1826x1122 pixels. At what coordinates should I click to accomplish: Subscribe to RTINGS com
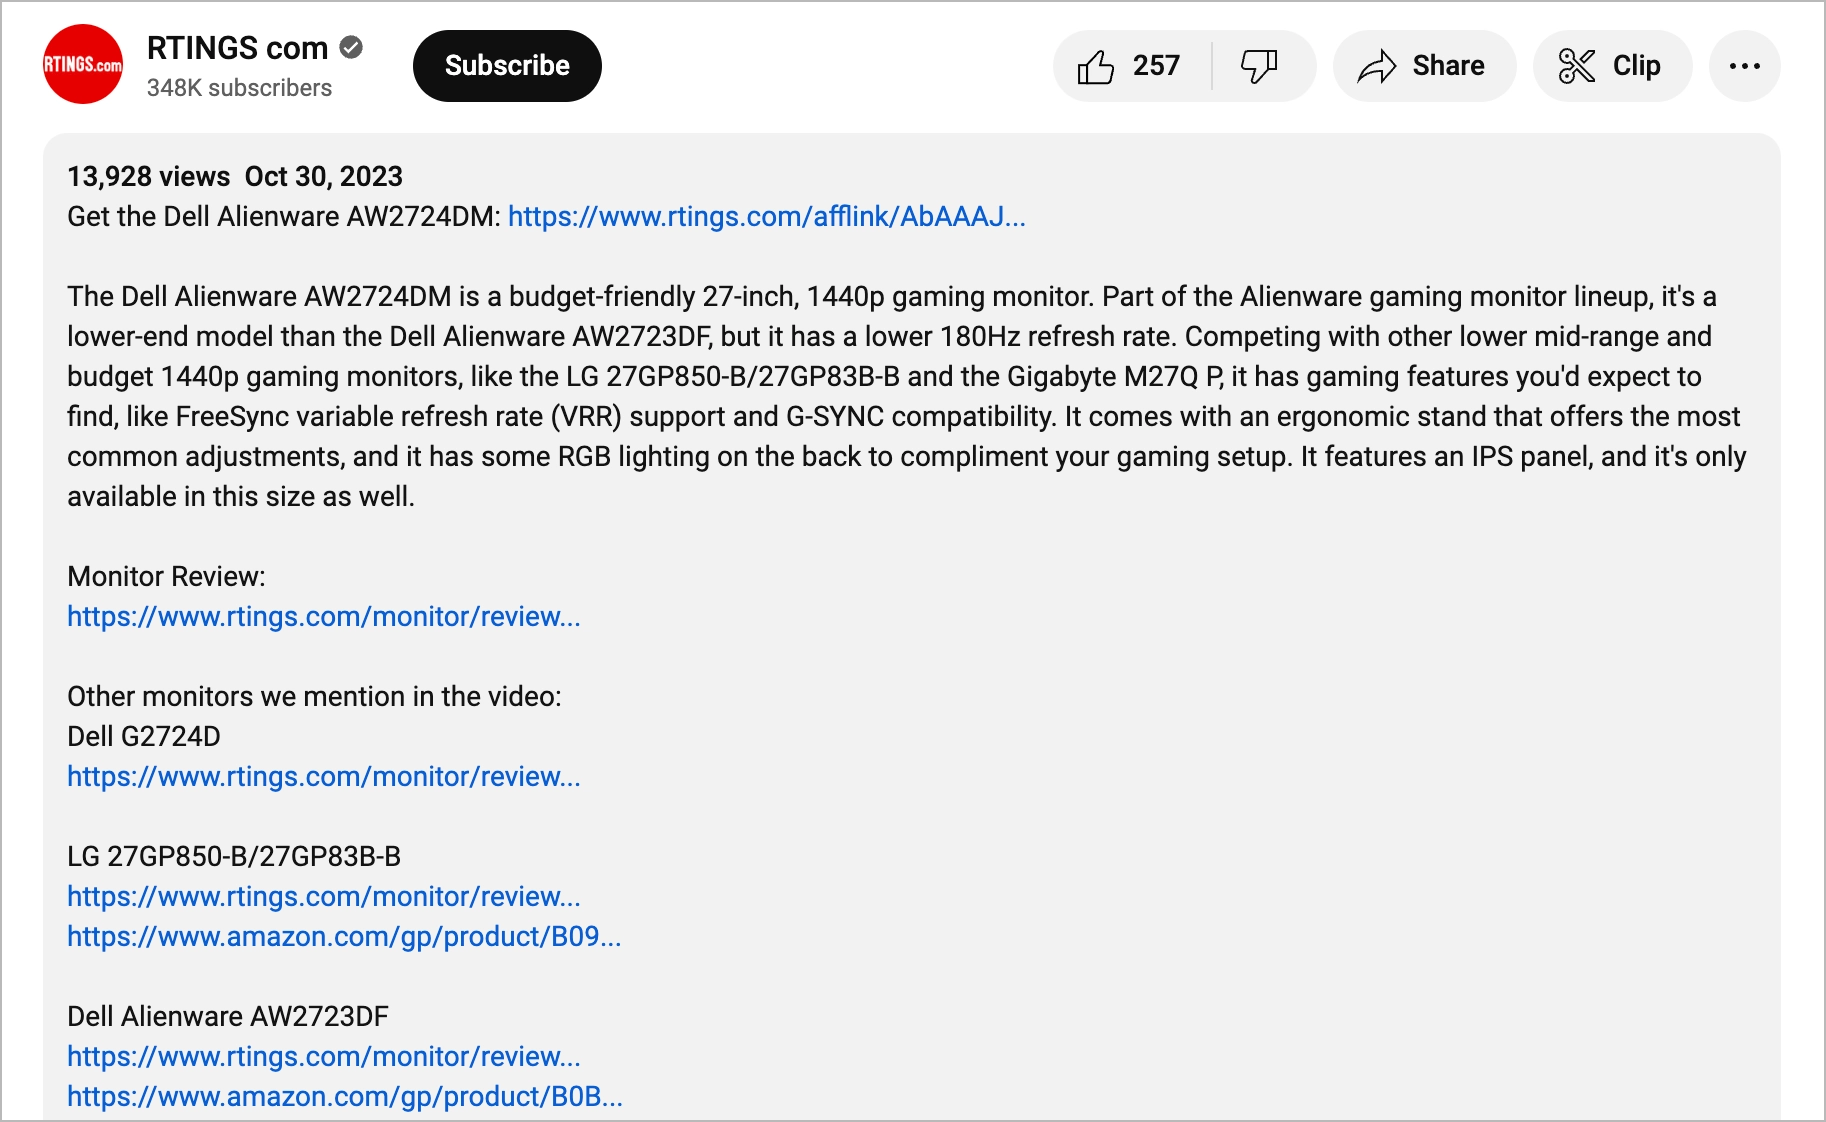pyautogui.click(x=506, y=65)
